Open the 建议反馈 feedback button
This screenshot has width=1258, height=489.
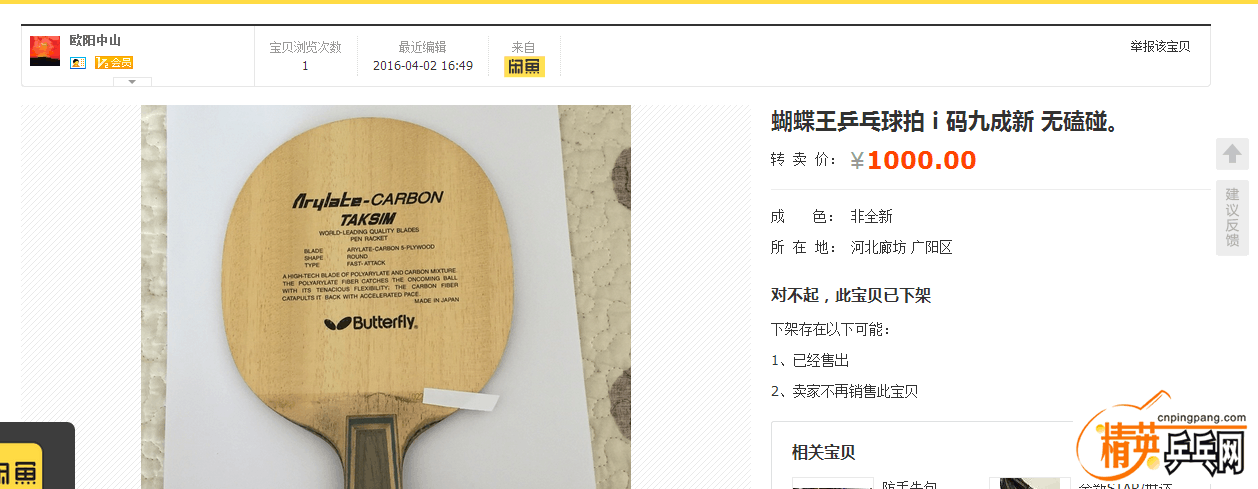[x=1232, y=218]
